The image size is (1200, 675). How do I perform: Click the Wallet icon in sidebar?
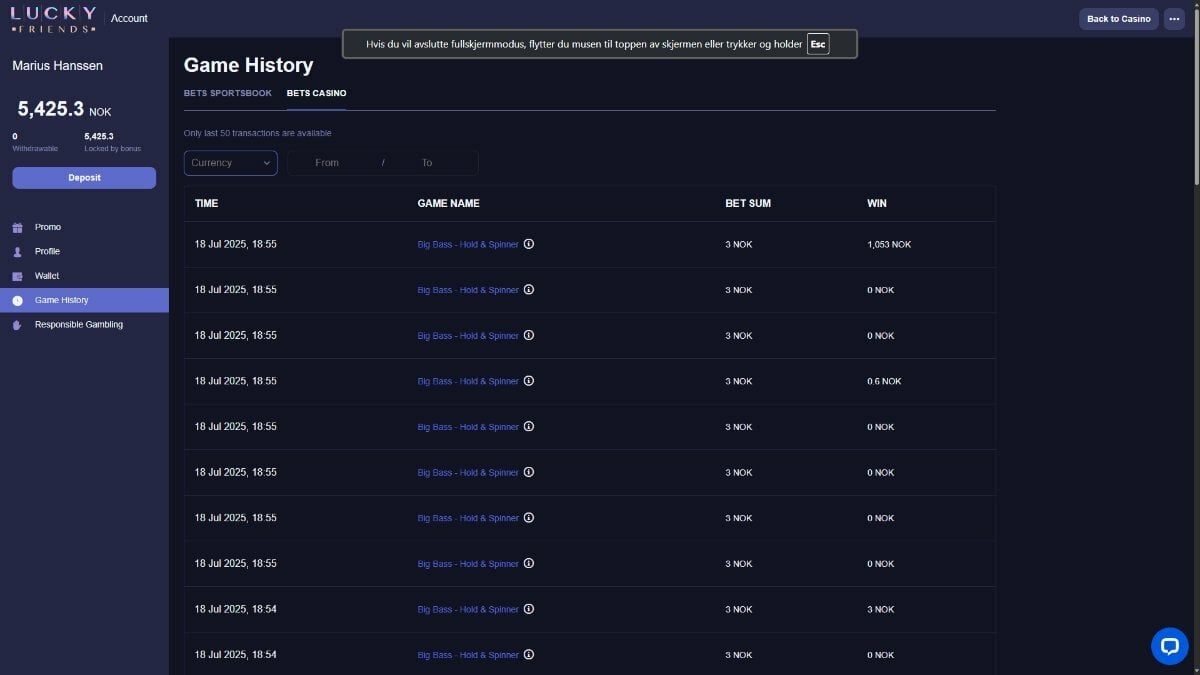[x=17, y=276]
